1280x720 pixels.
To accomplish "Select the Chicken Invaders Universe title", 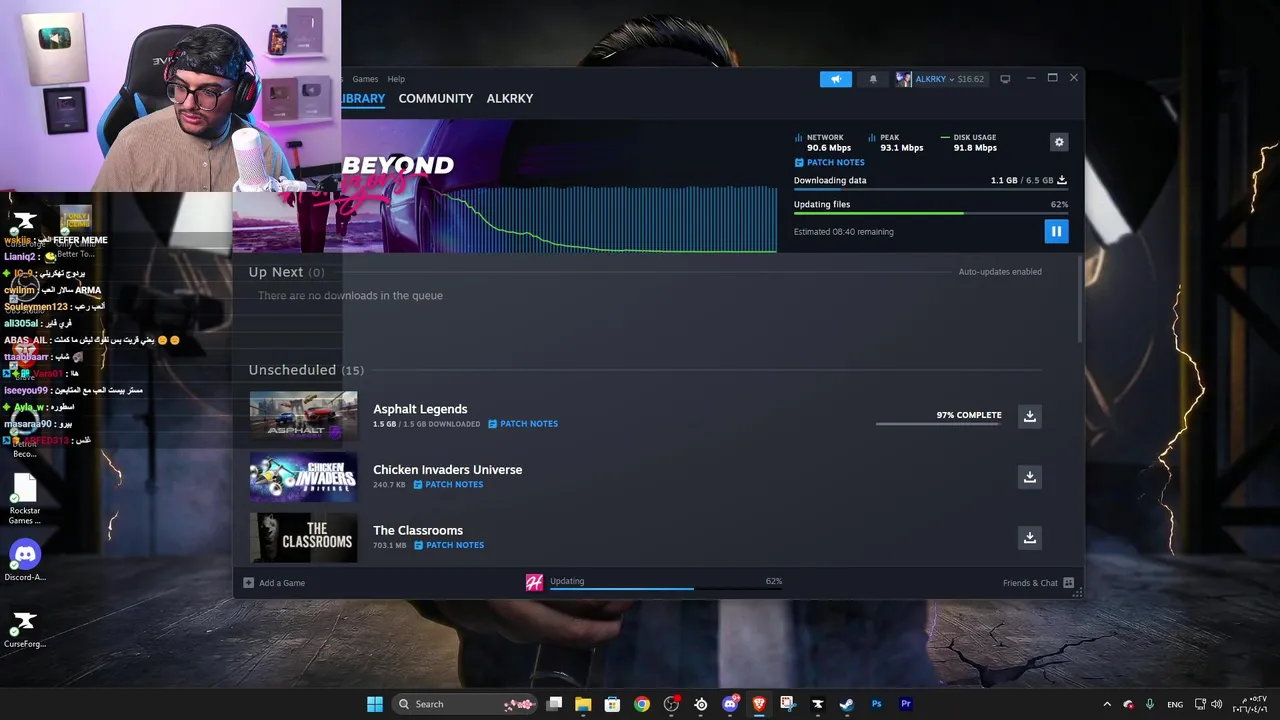I will [447, 470].
